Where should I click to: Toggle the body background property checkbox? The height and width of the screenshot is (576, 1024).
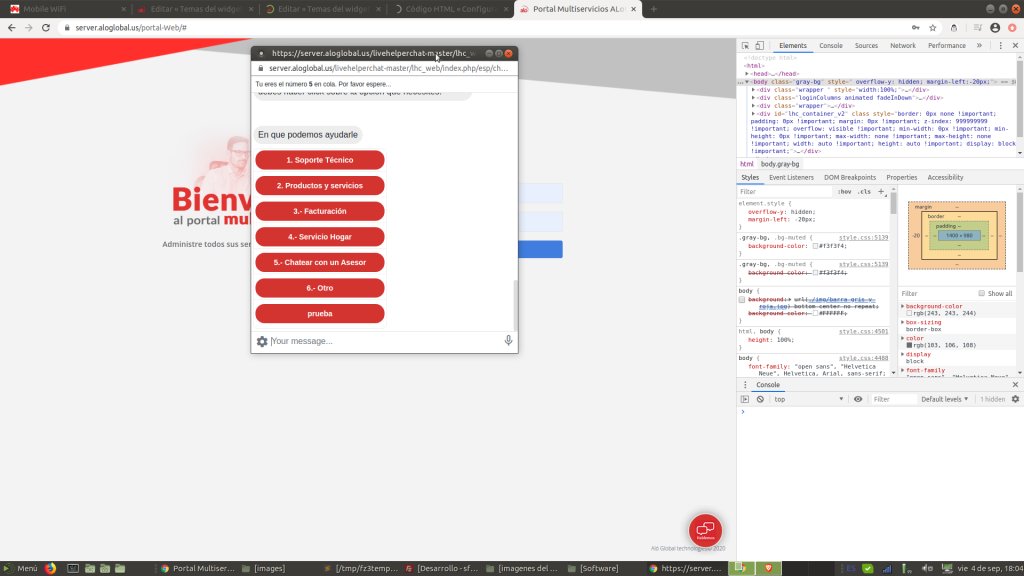(x=742, y=300)
